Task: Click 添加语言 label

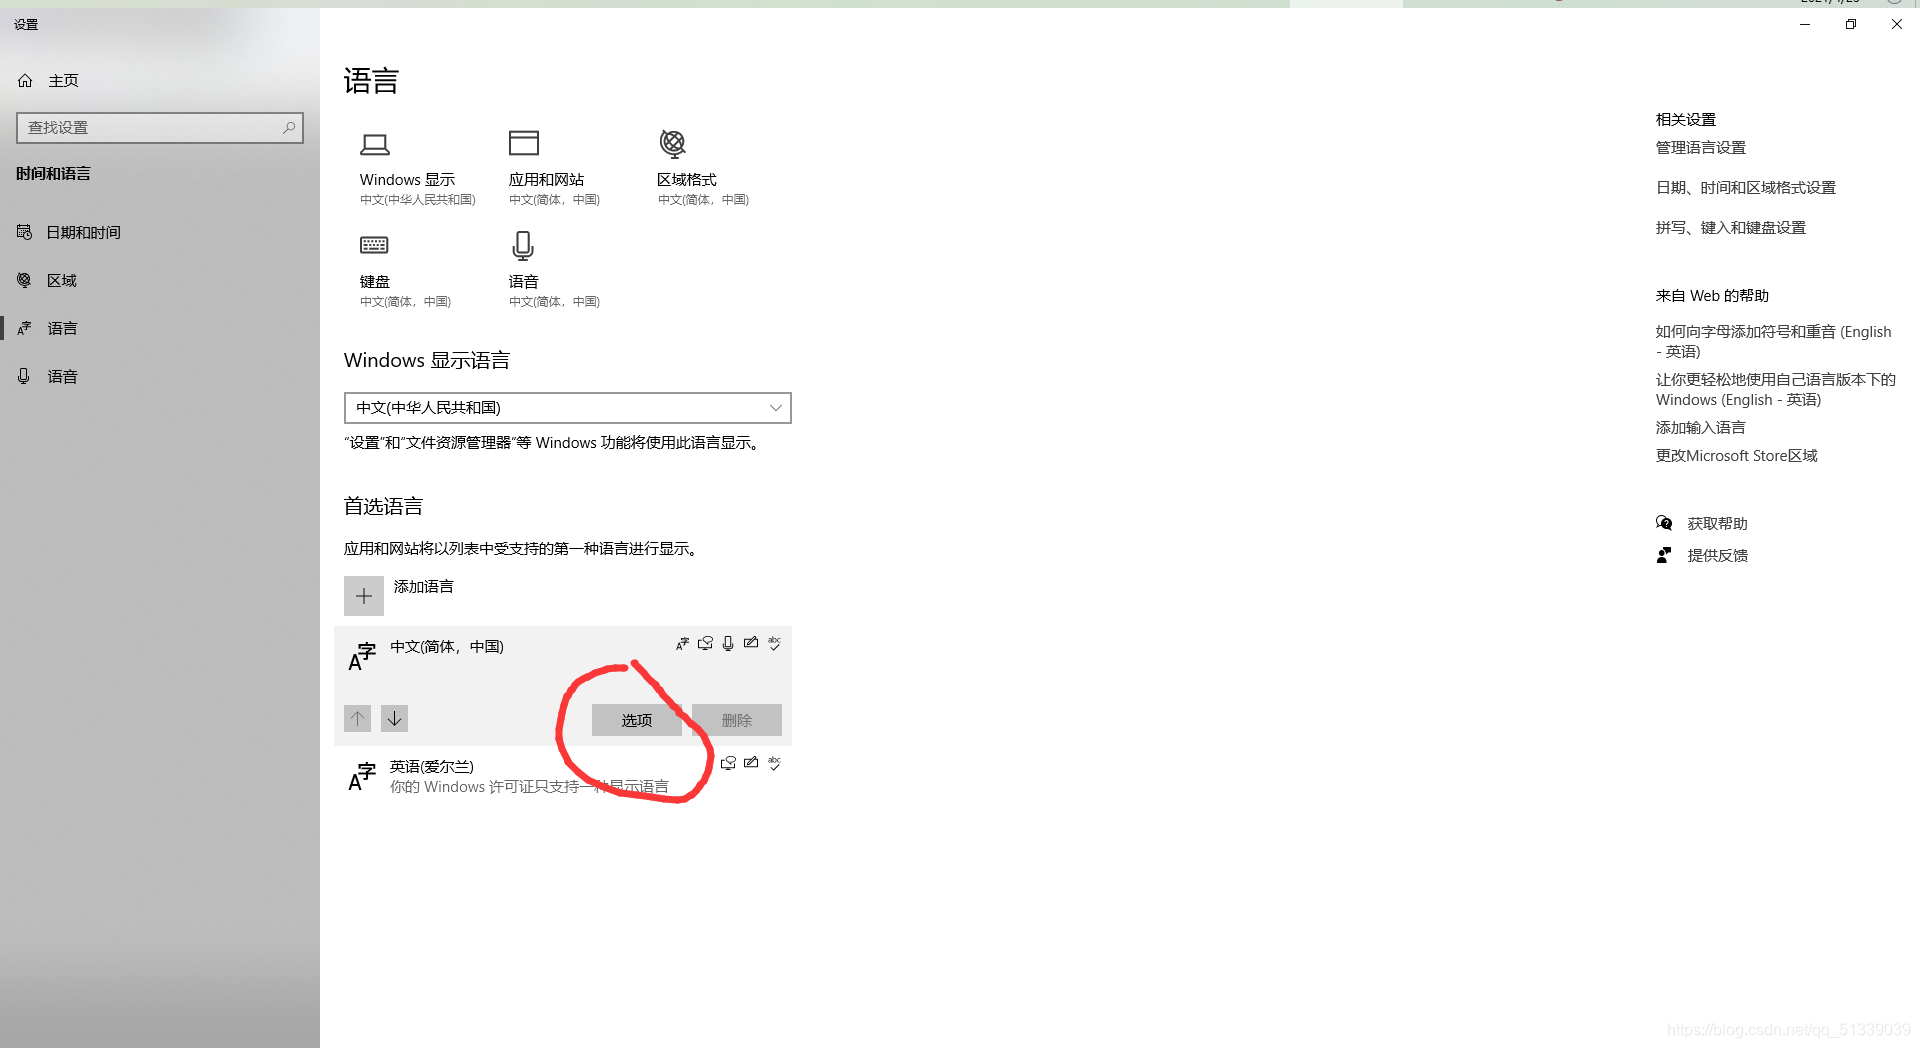Action: coord(424,586)
